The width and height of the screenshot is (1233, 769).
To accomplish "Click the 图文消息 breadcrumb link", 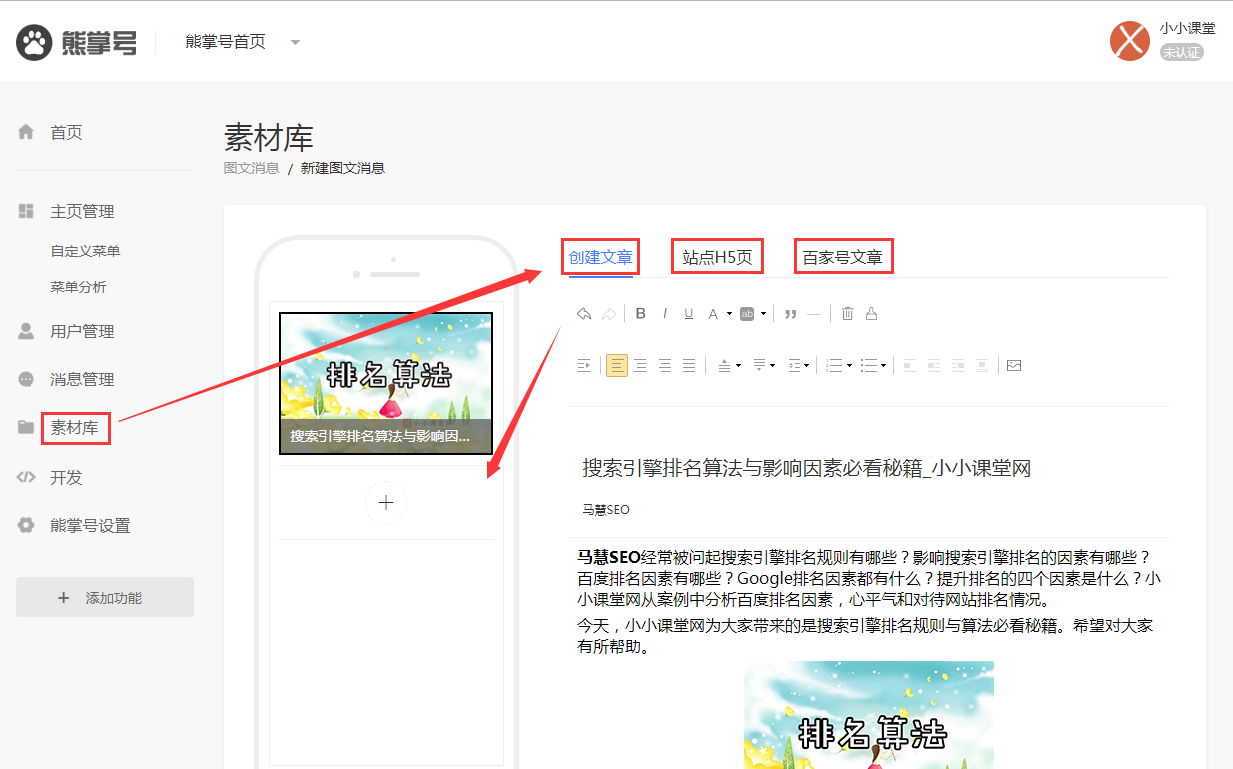I will pos(252,168).
